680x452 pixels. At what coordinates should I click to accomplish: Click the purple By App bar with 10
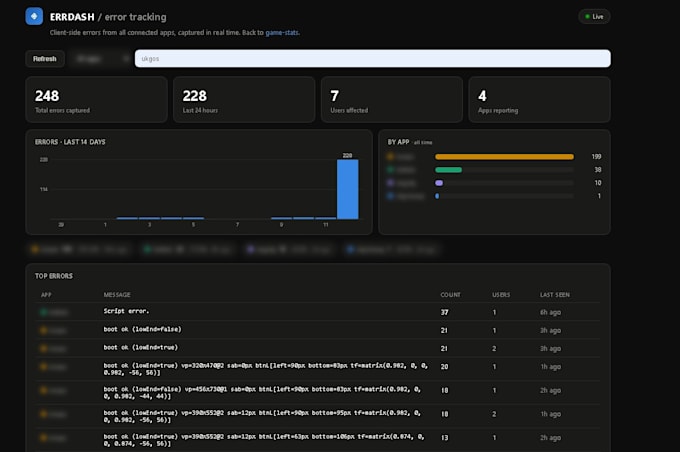click(439, 183)
